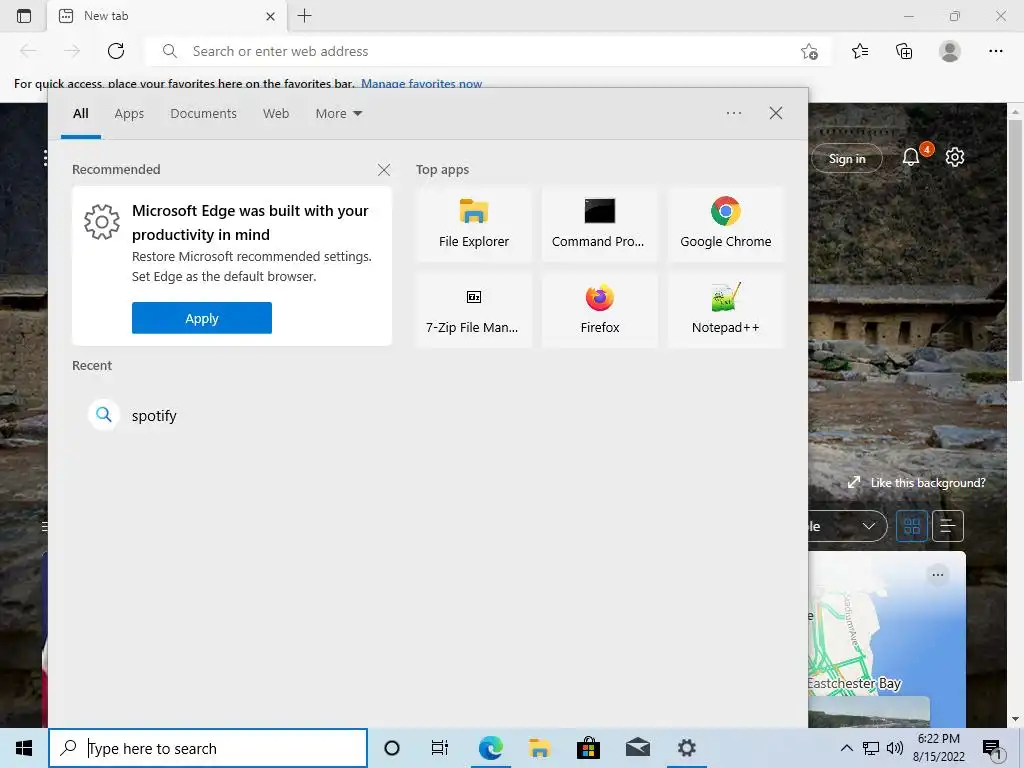Open File Explorer on taskbar
Viewport: 1024px width, 768px height.
539,748
